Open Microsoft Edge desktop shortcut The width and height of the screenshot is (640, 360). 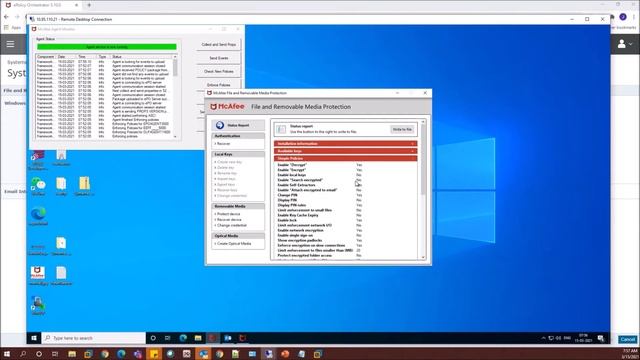pyautogui.click(x=38, y=216)
